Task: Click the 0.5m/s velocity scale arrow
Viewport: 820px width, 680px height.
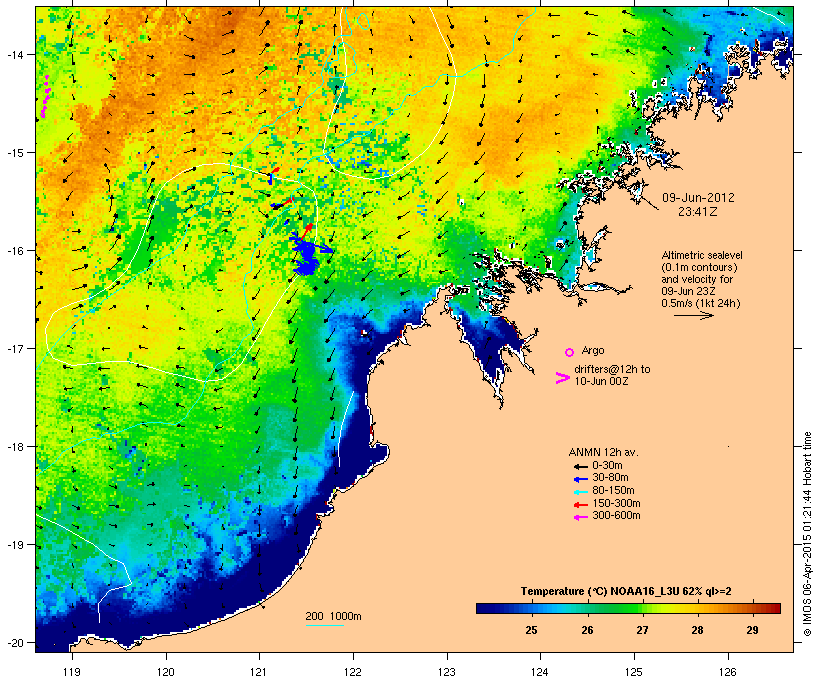Action: point(694,315)
